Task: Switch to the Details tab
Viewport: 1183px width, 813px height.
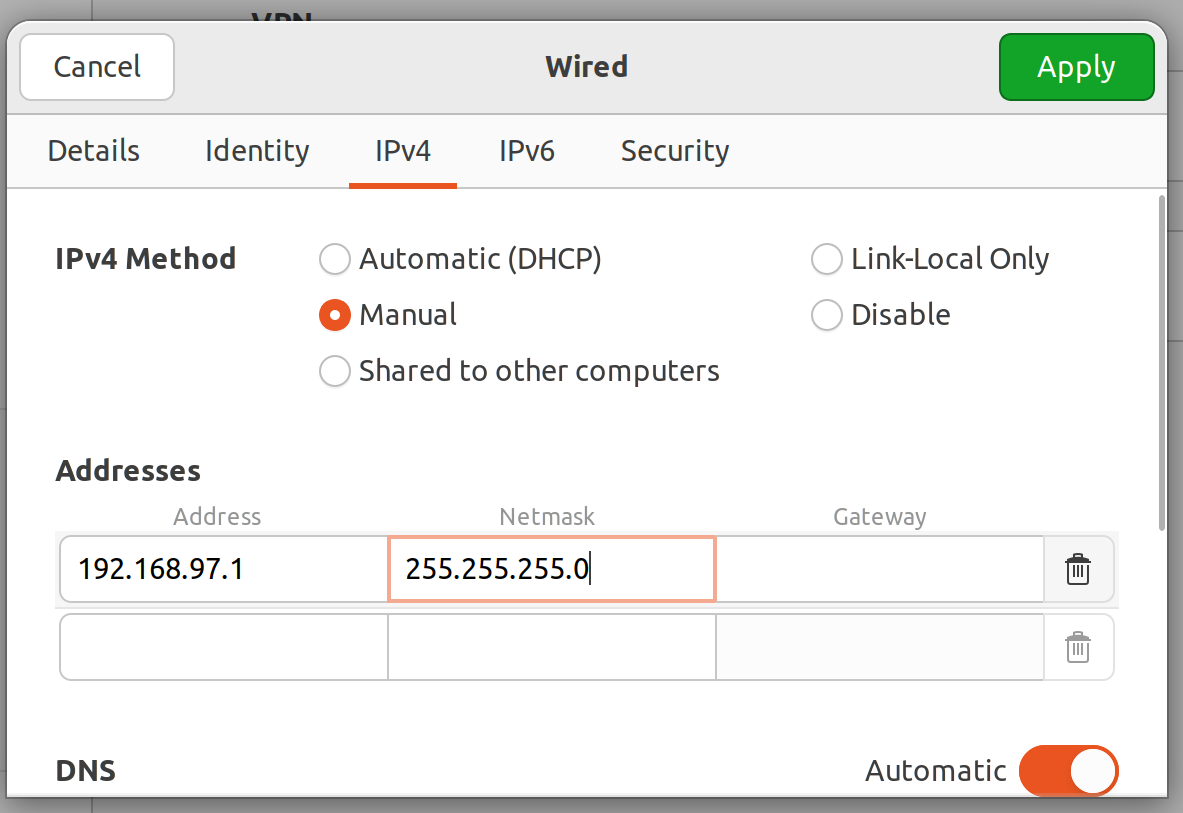Action: [x=93, y=151]
